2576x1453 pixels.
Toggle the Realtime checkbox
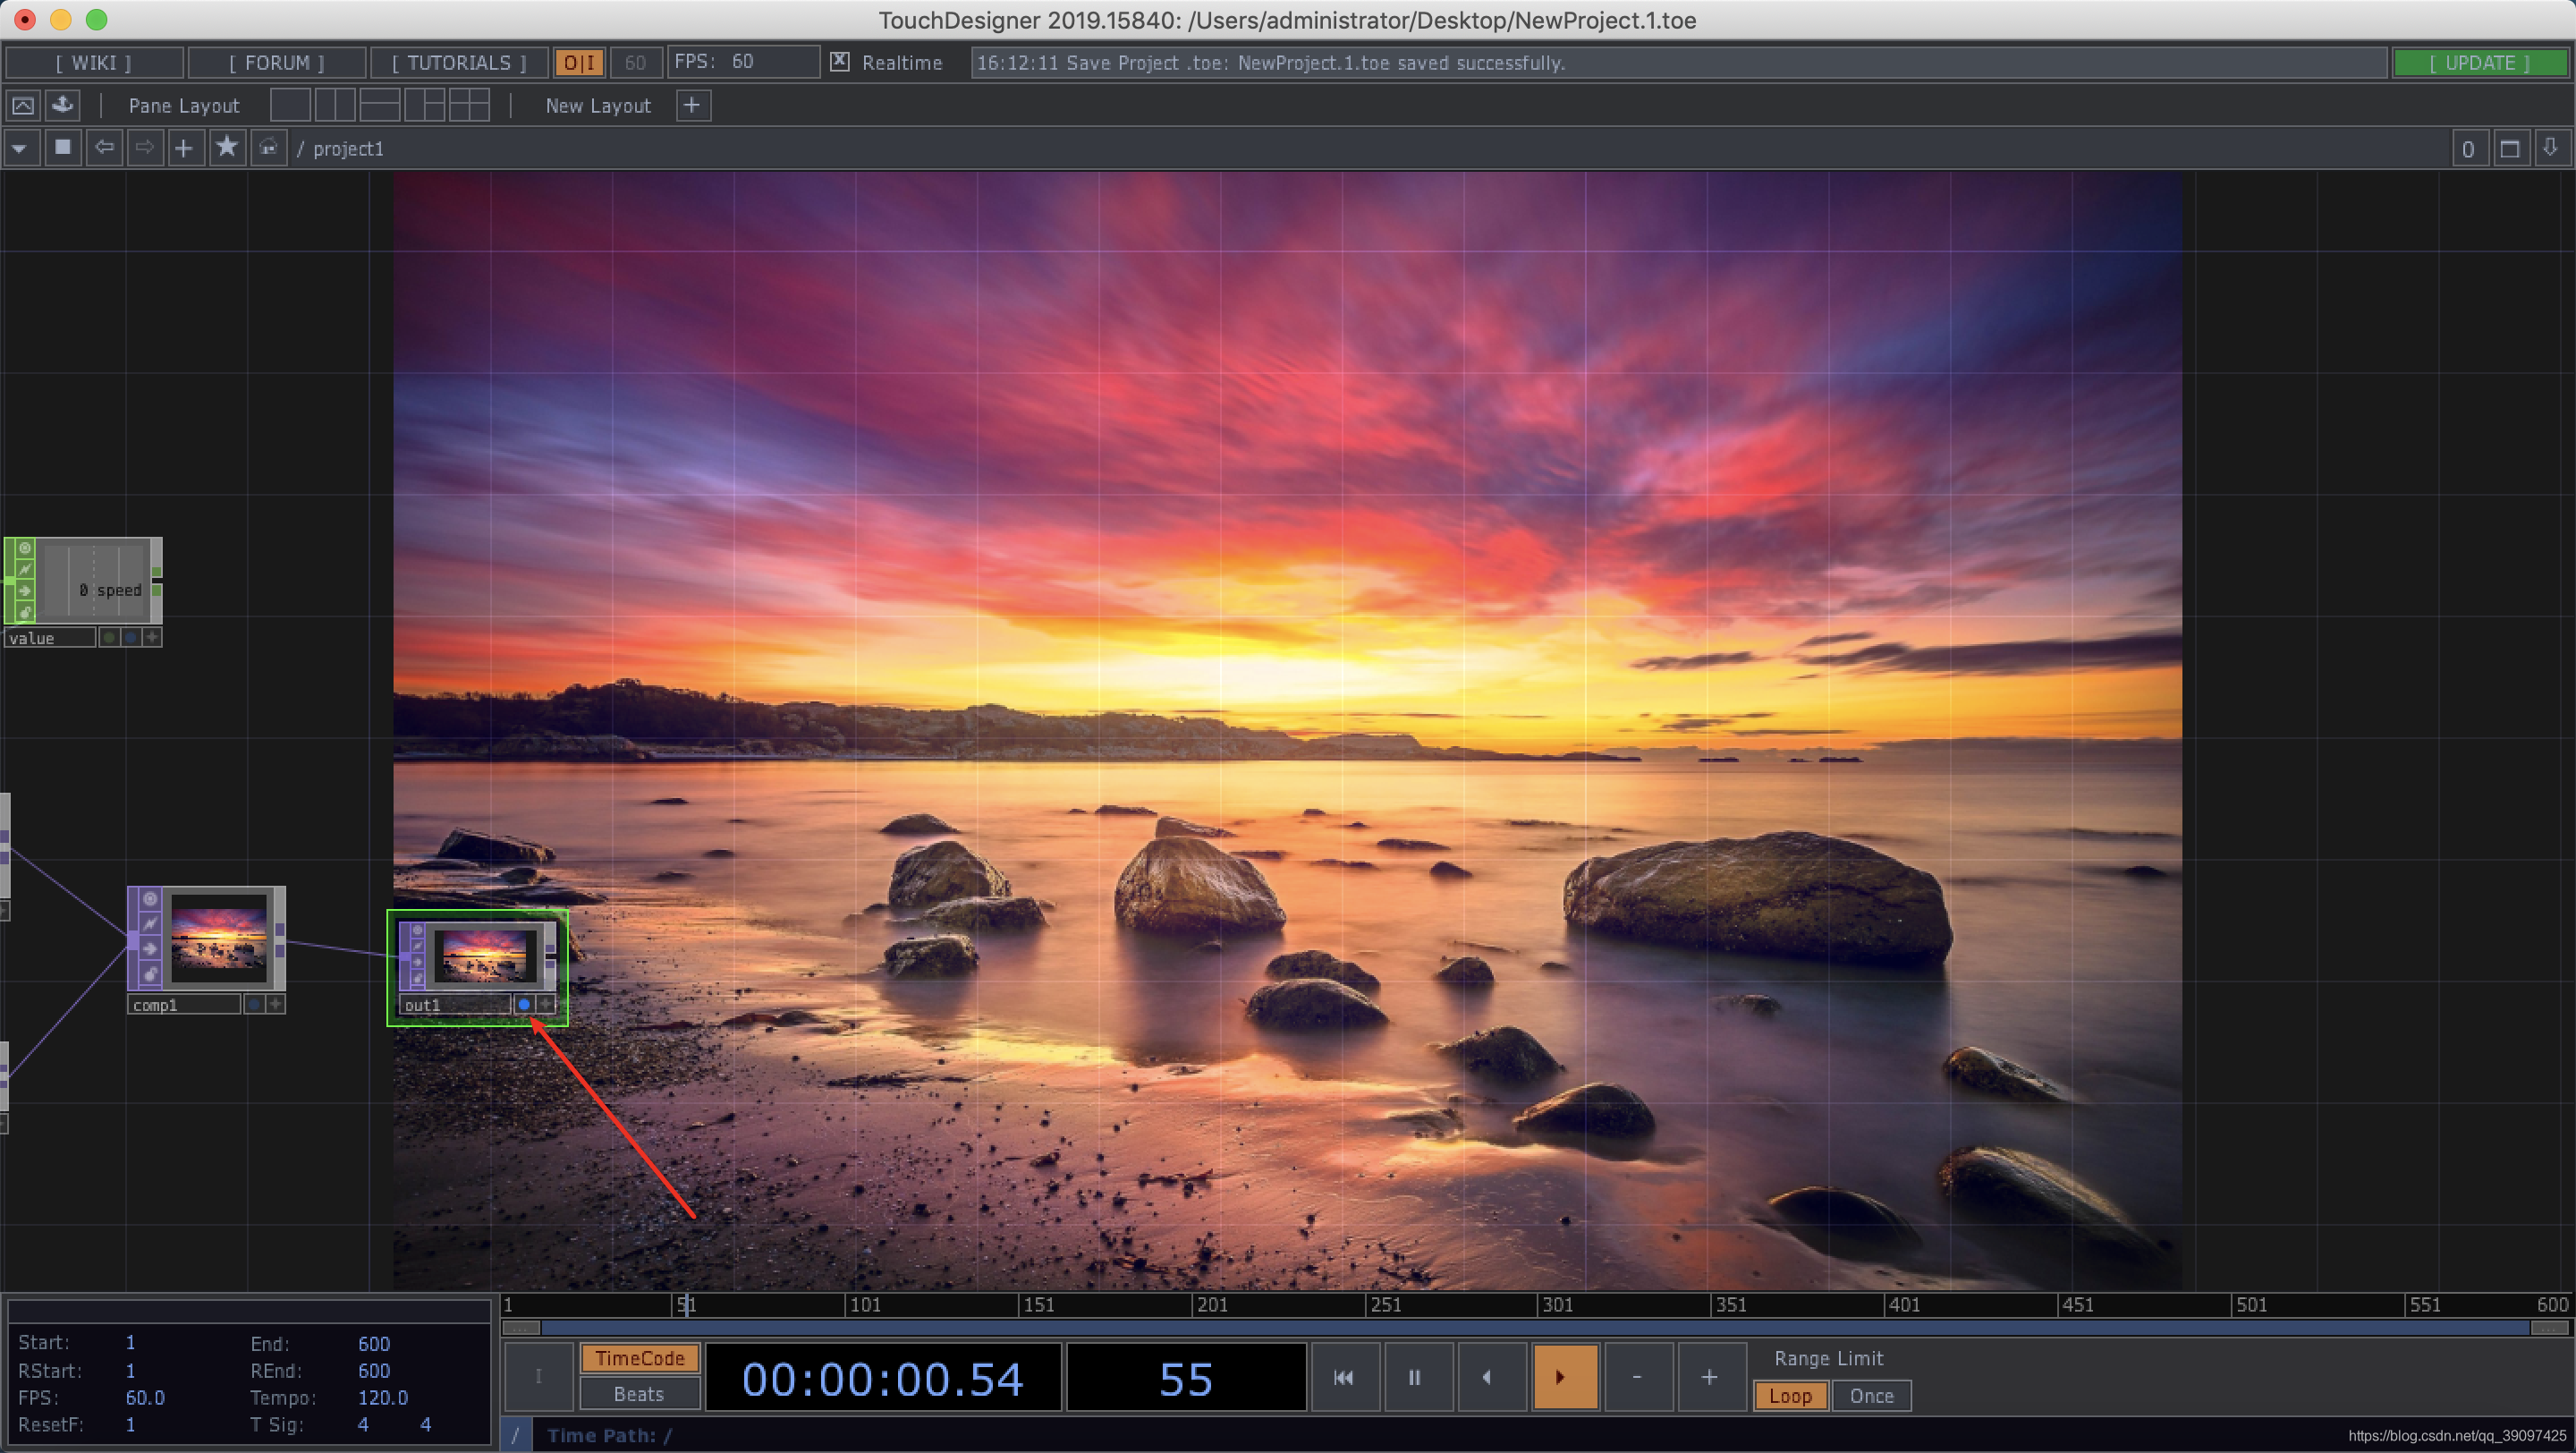840,62
